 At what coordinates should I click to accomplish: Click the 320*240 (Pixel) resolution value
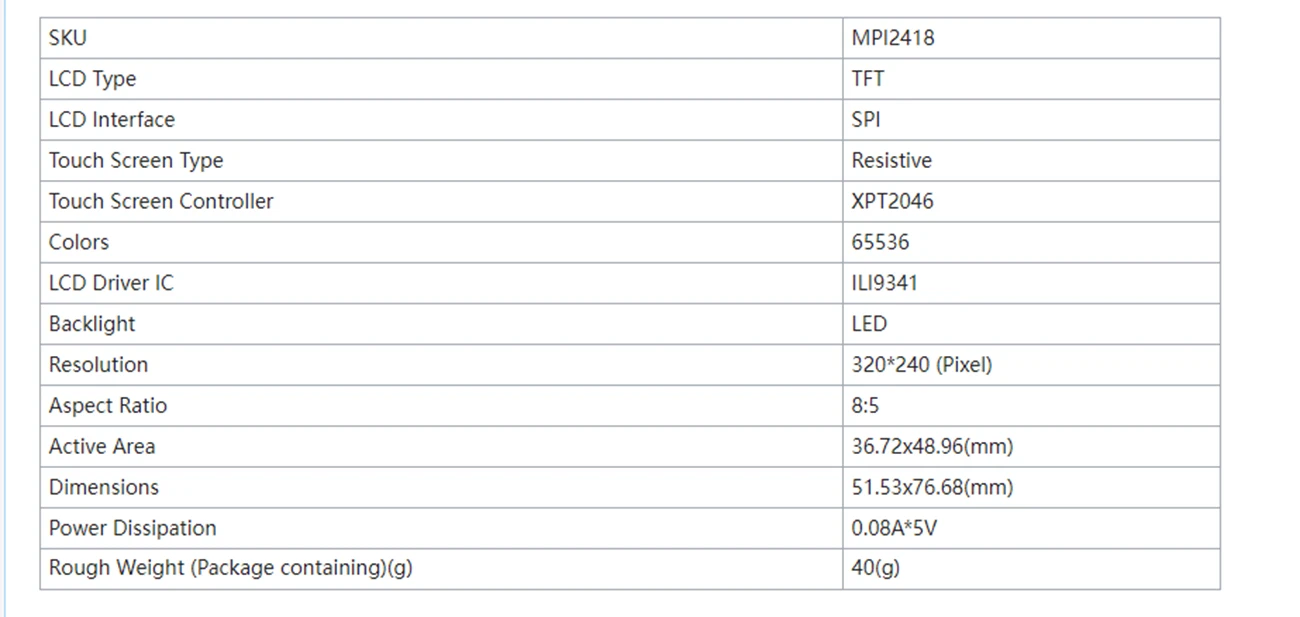(x=922, y=365)
